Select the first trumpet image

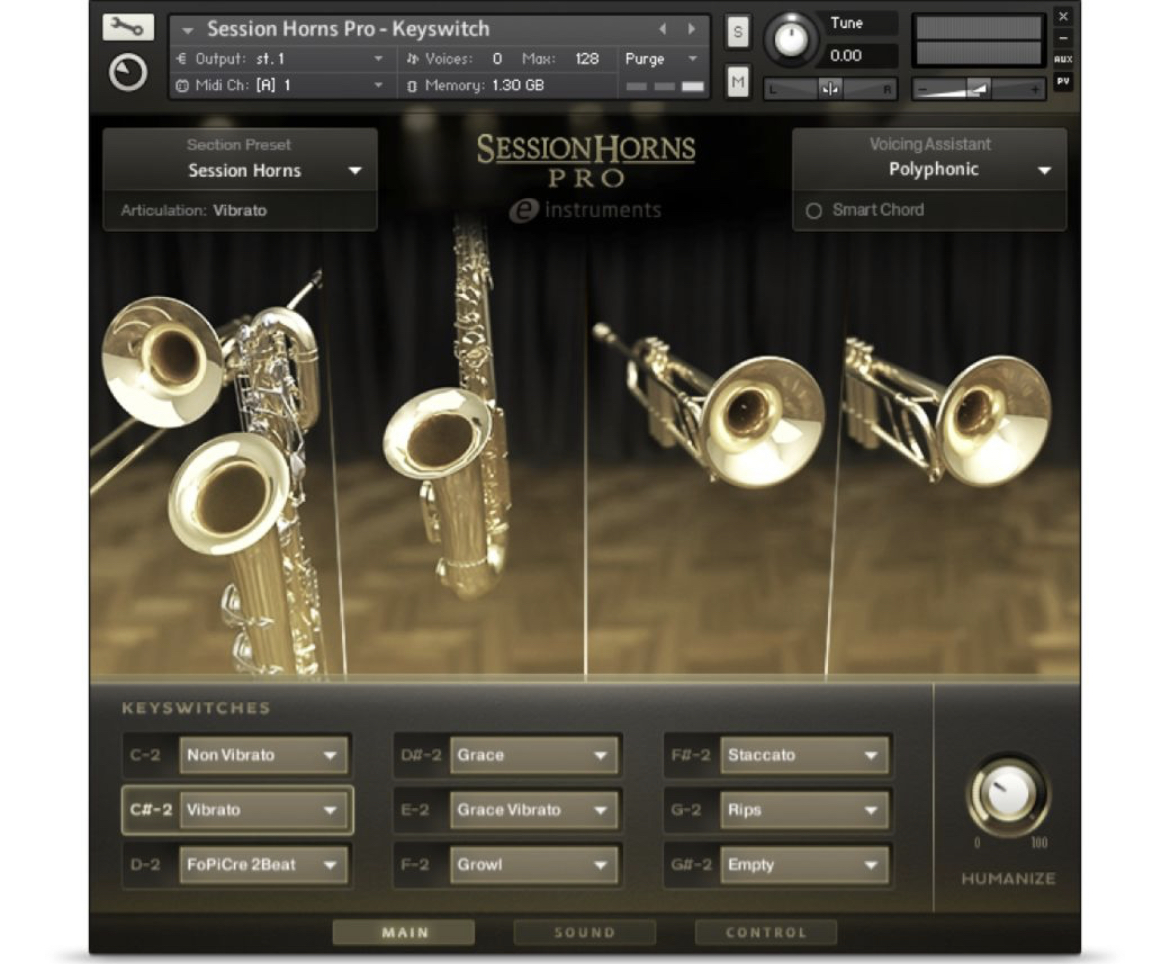pos(709,407)
